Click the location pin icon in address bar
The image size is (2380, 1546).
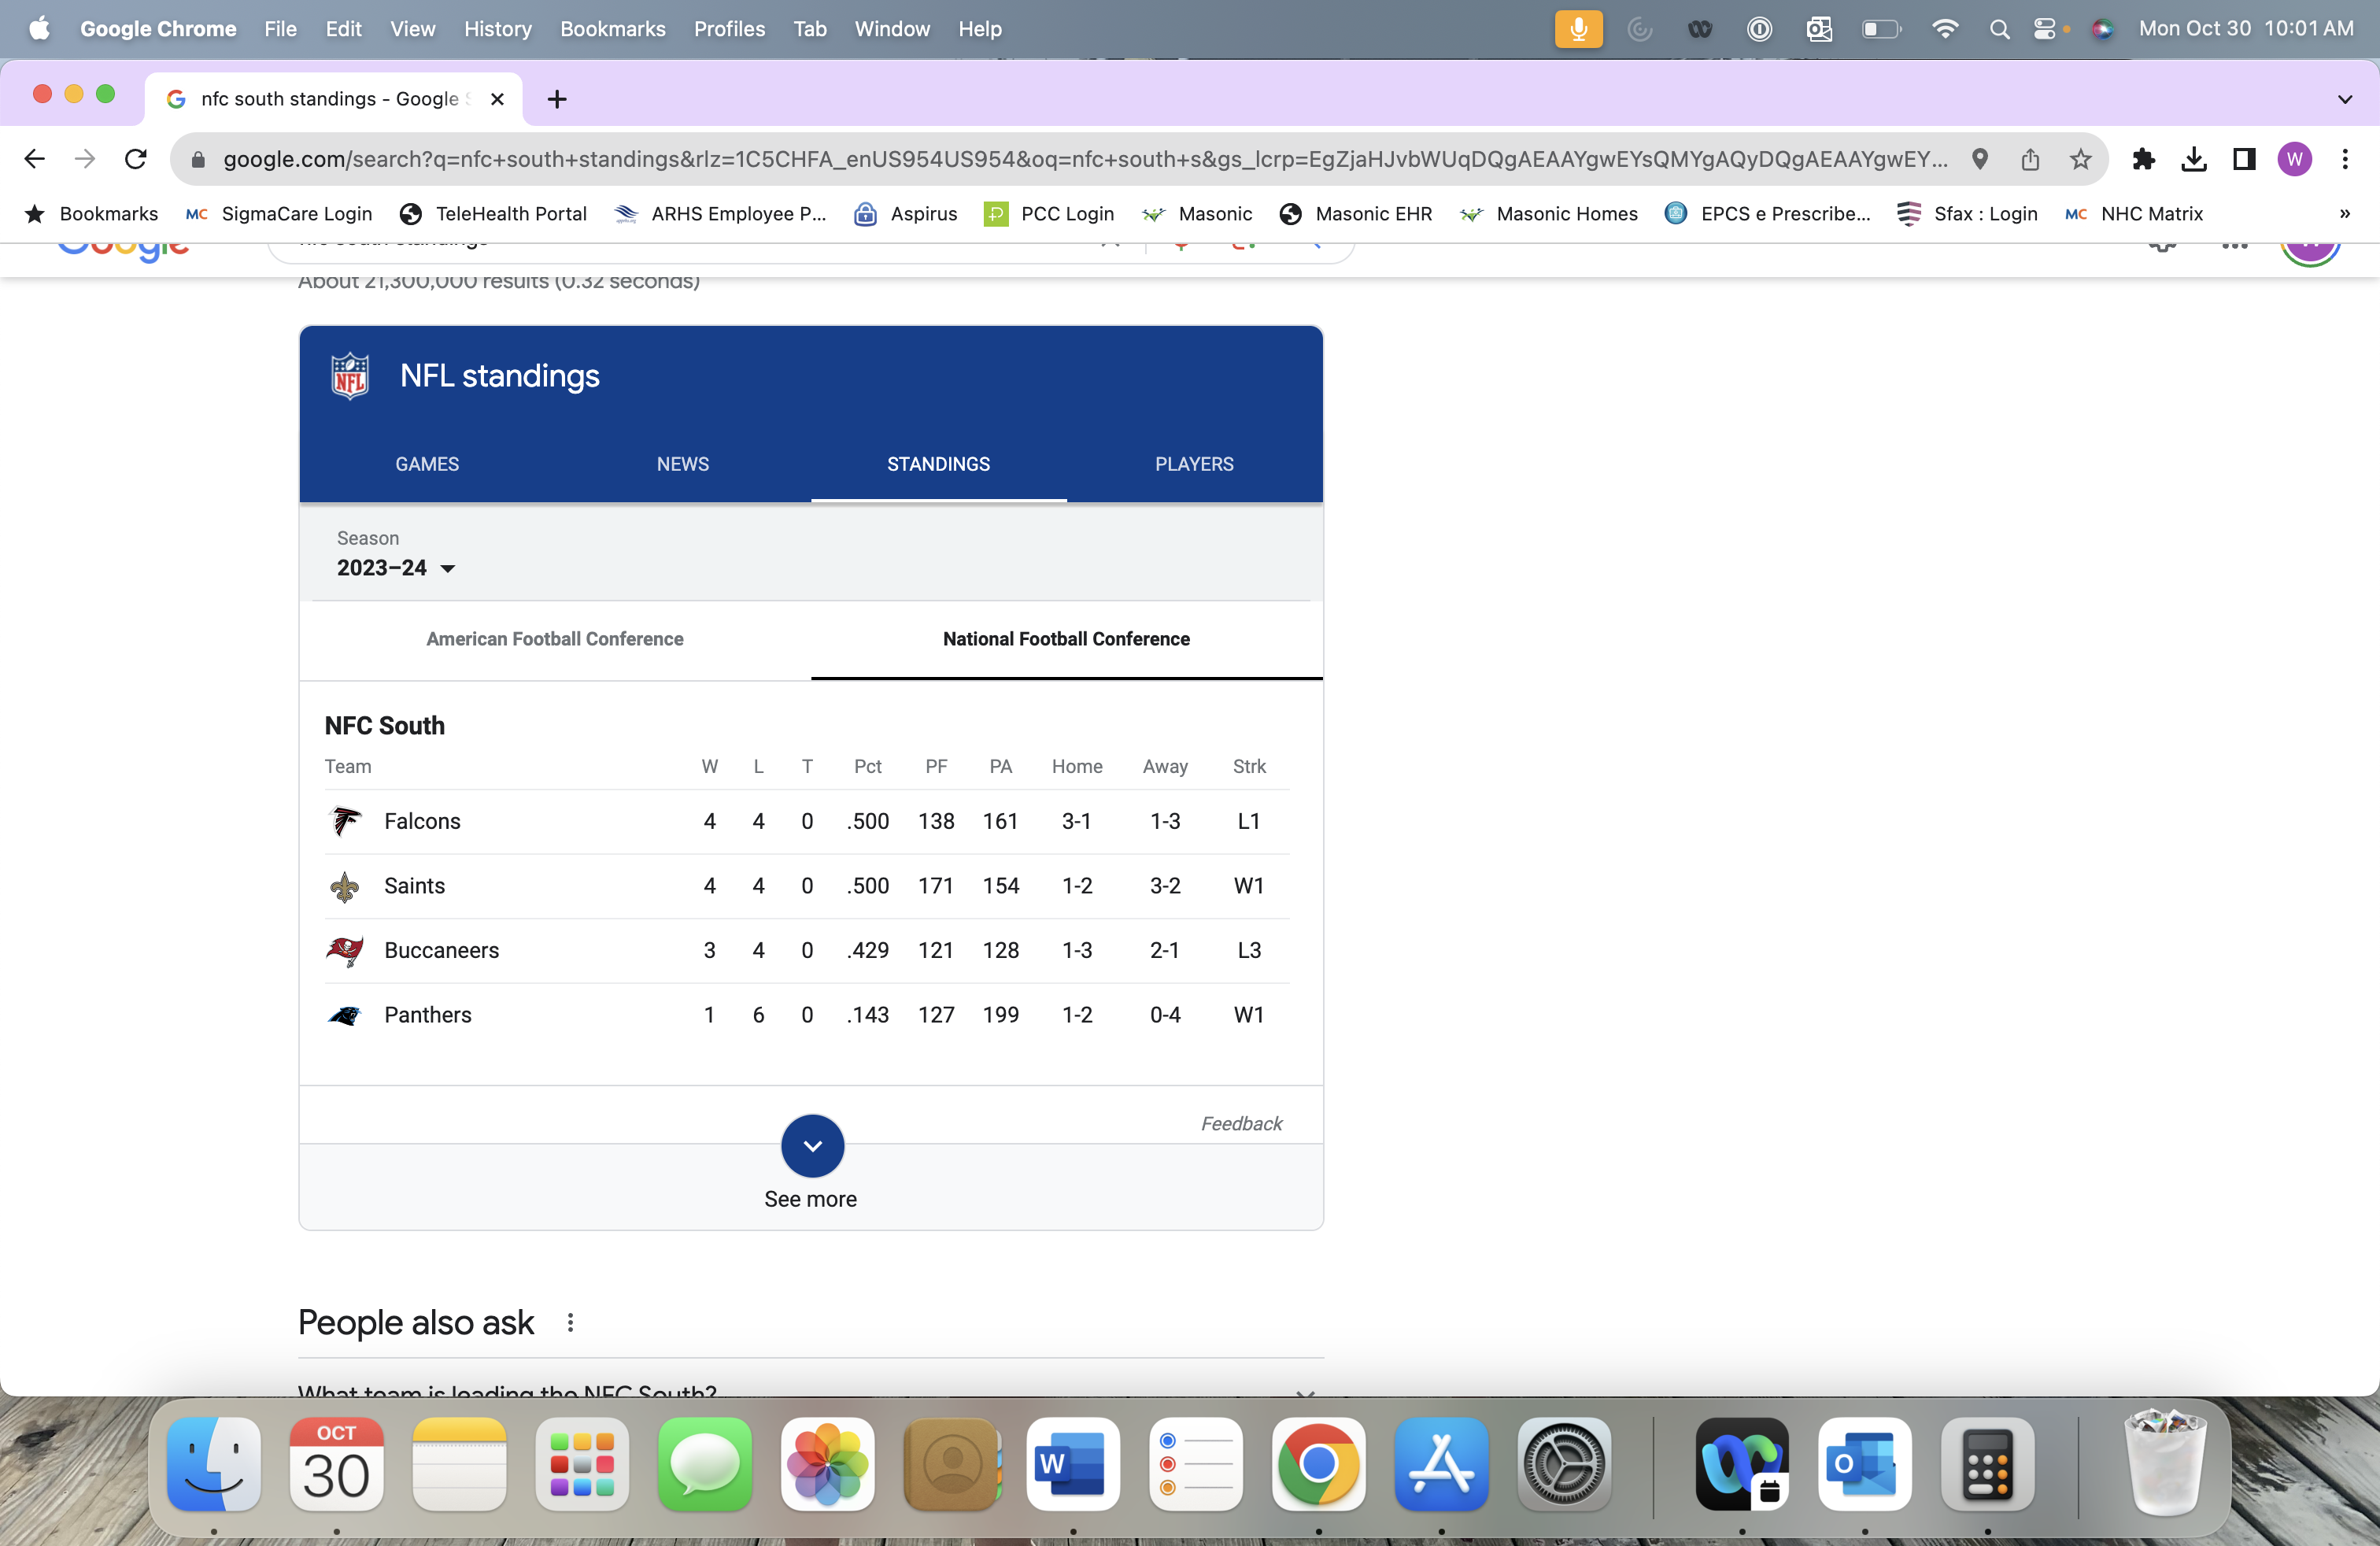click(x=1980, y=159)
